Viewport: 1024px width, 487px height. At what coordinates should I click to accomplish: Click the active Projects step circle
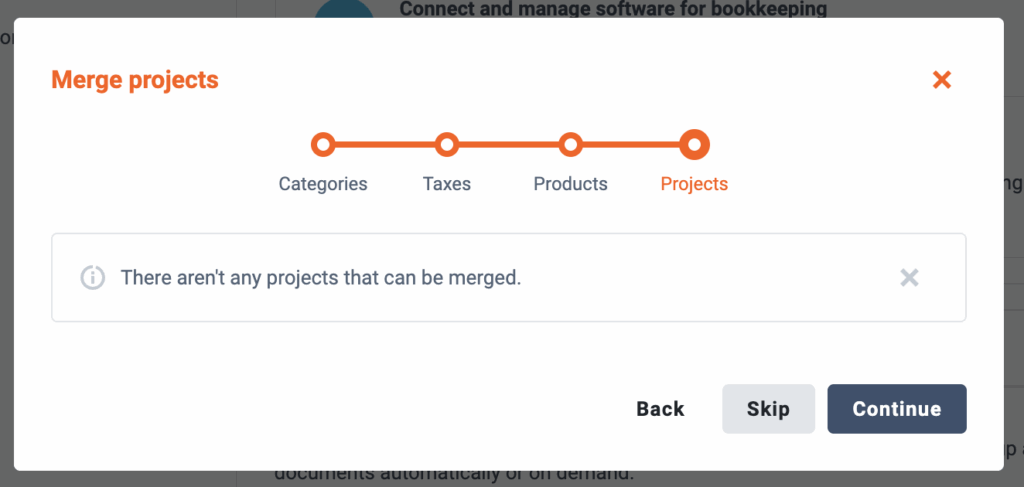point(694,144)
